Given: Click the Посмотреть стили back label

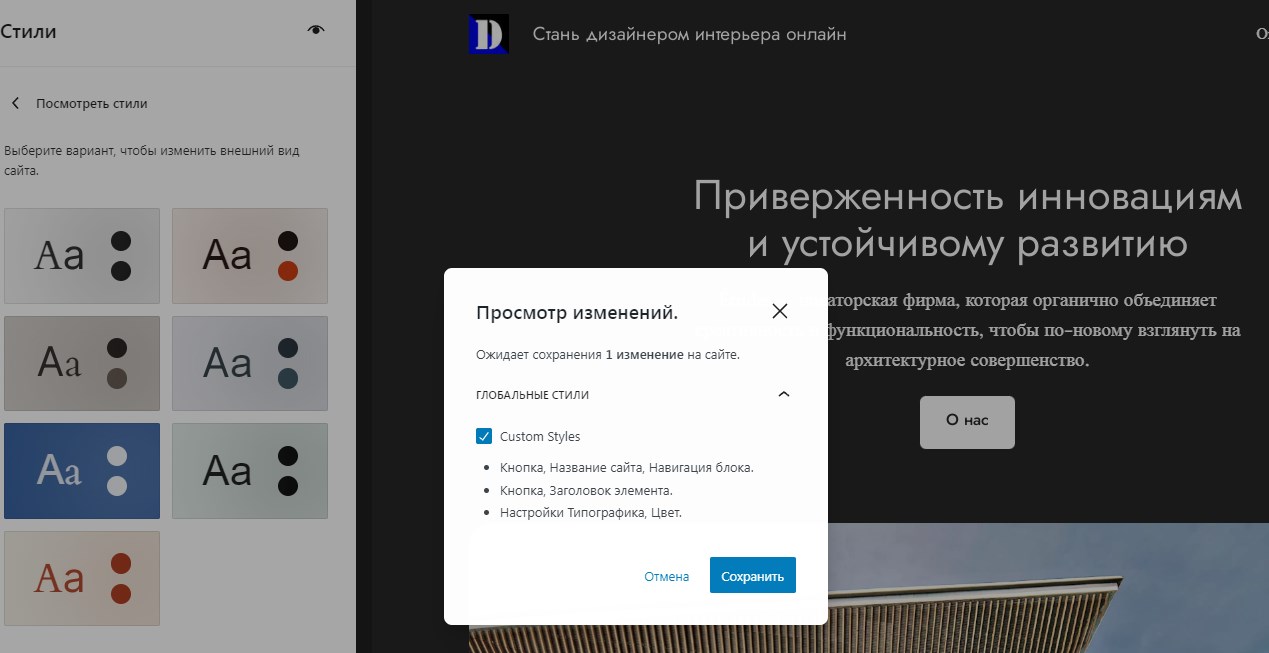Looking at the screenshot, I should coord(92,103).
